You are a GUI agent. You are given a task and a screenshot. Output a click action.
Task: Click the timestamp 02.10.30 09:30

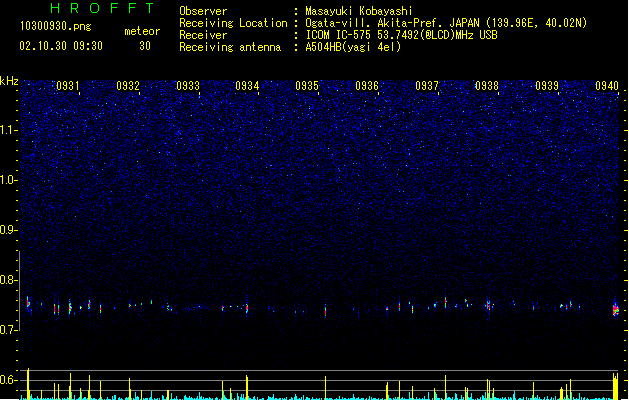point(61,46)
